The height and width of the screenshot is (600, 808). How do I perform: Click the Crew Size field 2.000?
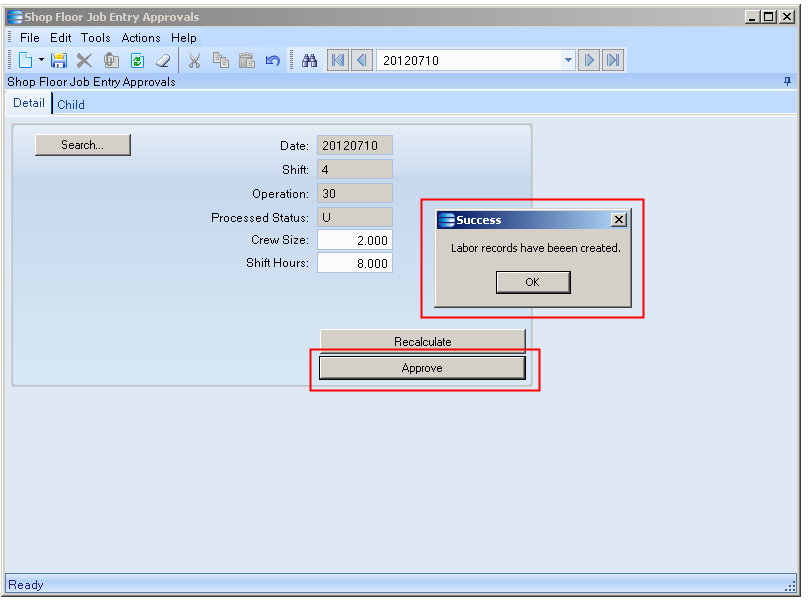click(x=355, y=240)
